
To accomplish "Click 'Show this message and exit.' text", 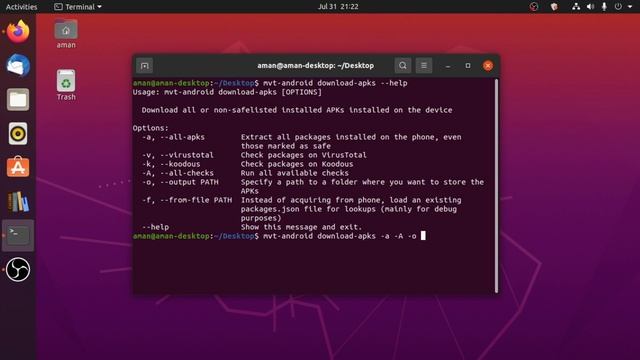I will coord(301,227).
